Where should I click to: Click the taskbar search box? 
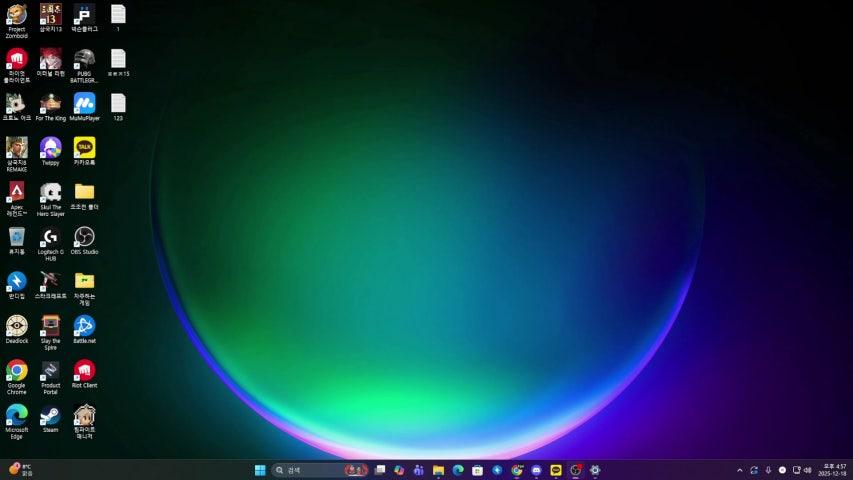(320, 470)
